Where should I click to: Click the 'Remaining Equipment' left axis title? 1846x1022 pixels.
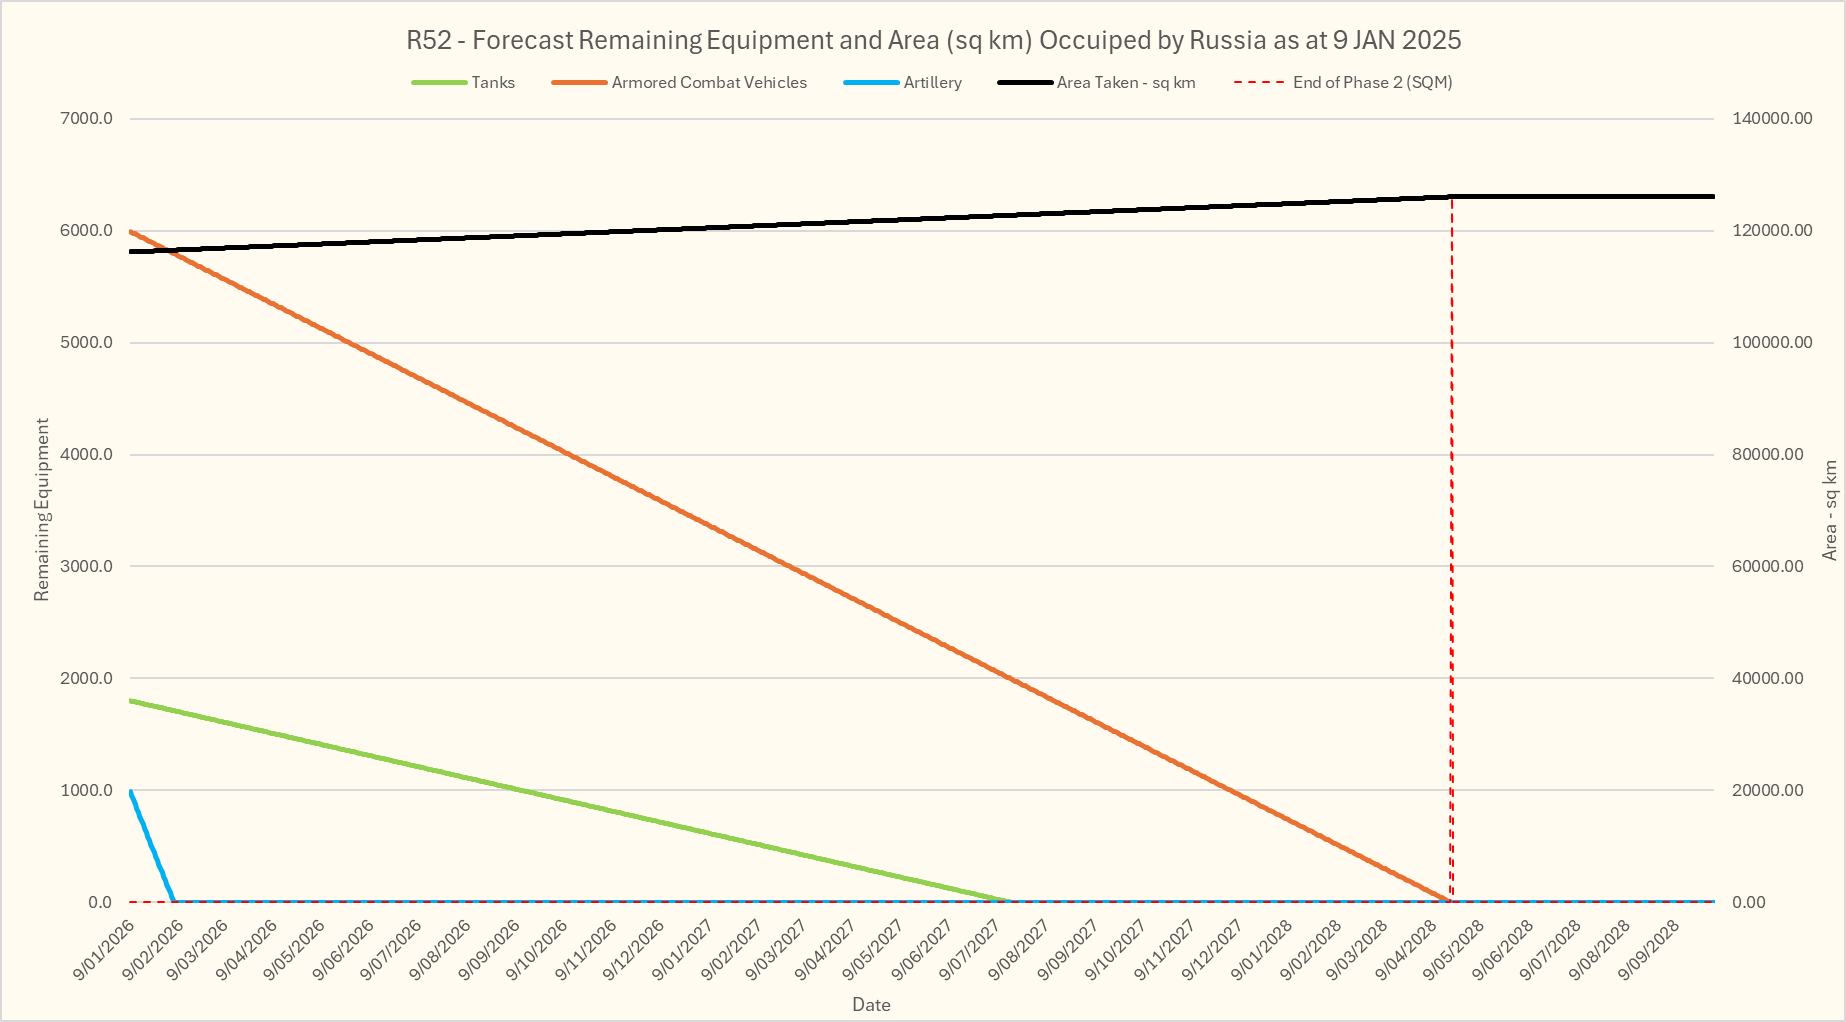(x=42, y=510)
